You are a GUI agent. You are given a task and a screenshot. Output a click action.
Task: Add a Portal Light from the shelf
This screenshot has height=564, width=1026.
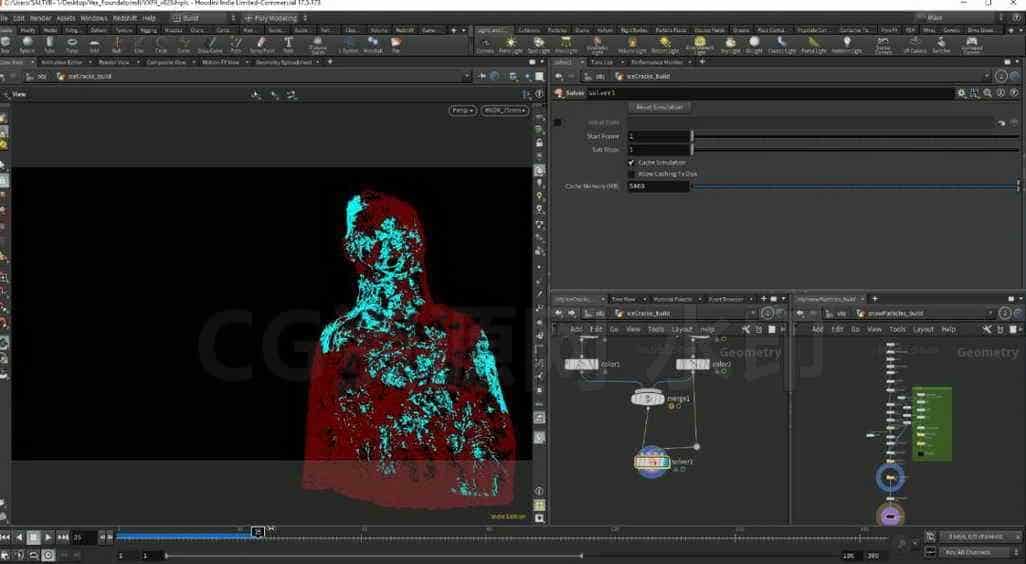(813, 44)
